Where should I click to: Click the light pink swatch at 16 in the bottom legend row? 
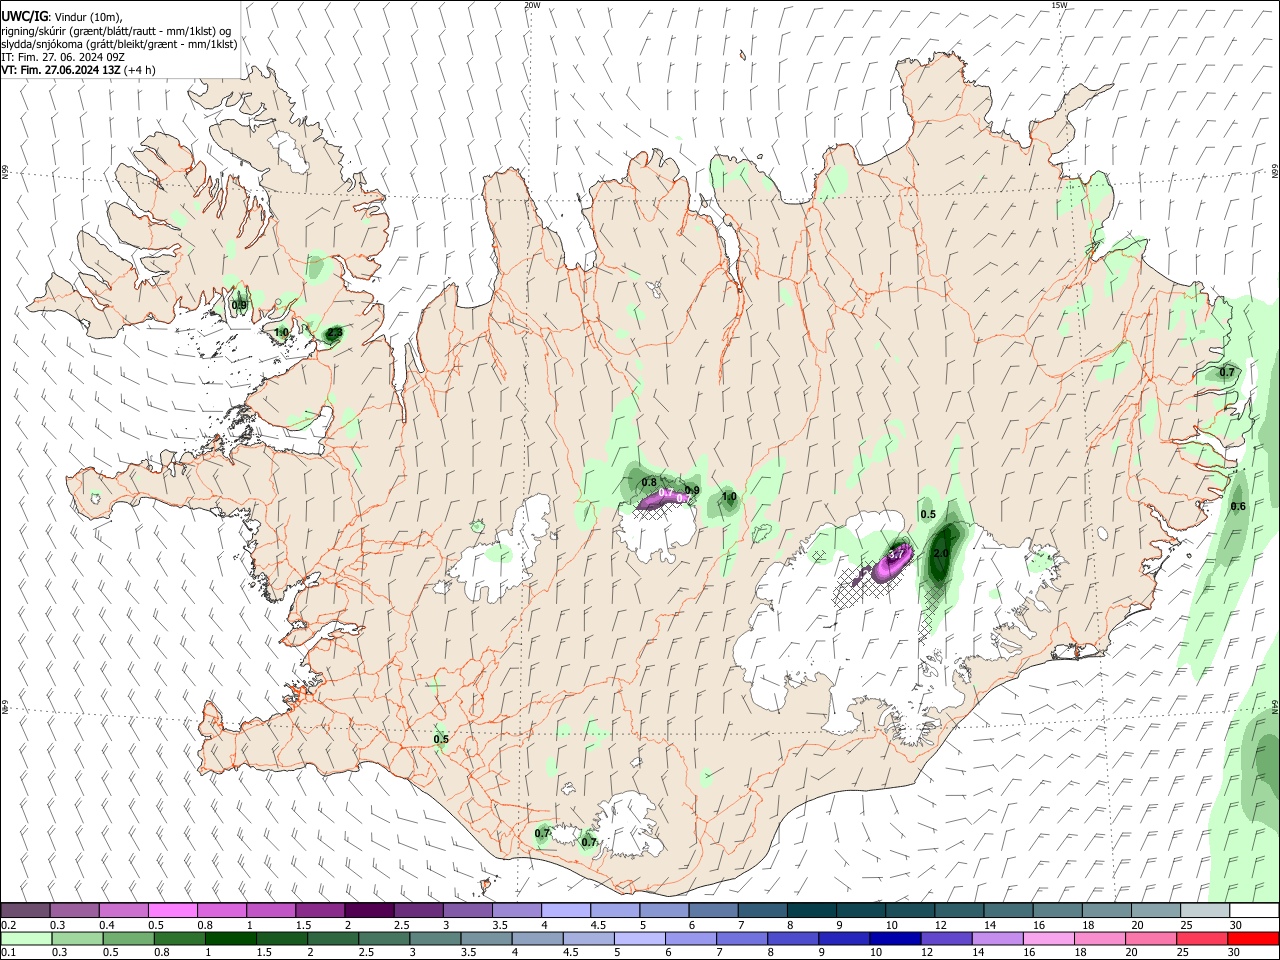point(1047,939)
